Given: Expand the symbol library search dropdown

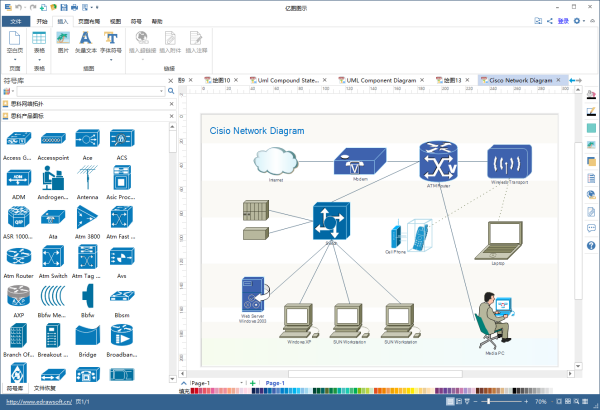Looking at the screenshot, I should coord(161,91).
